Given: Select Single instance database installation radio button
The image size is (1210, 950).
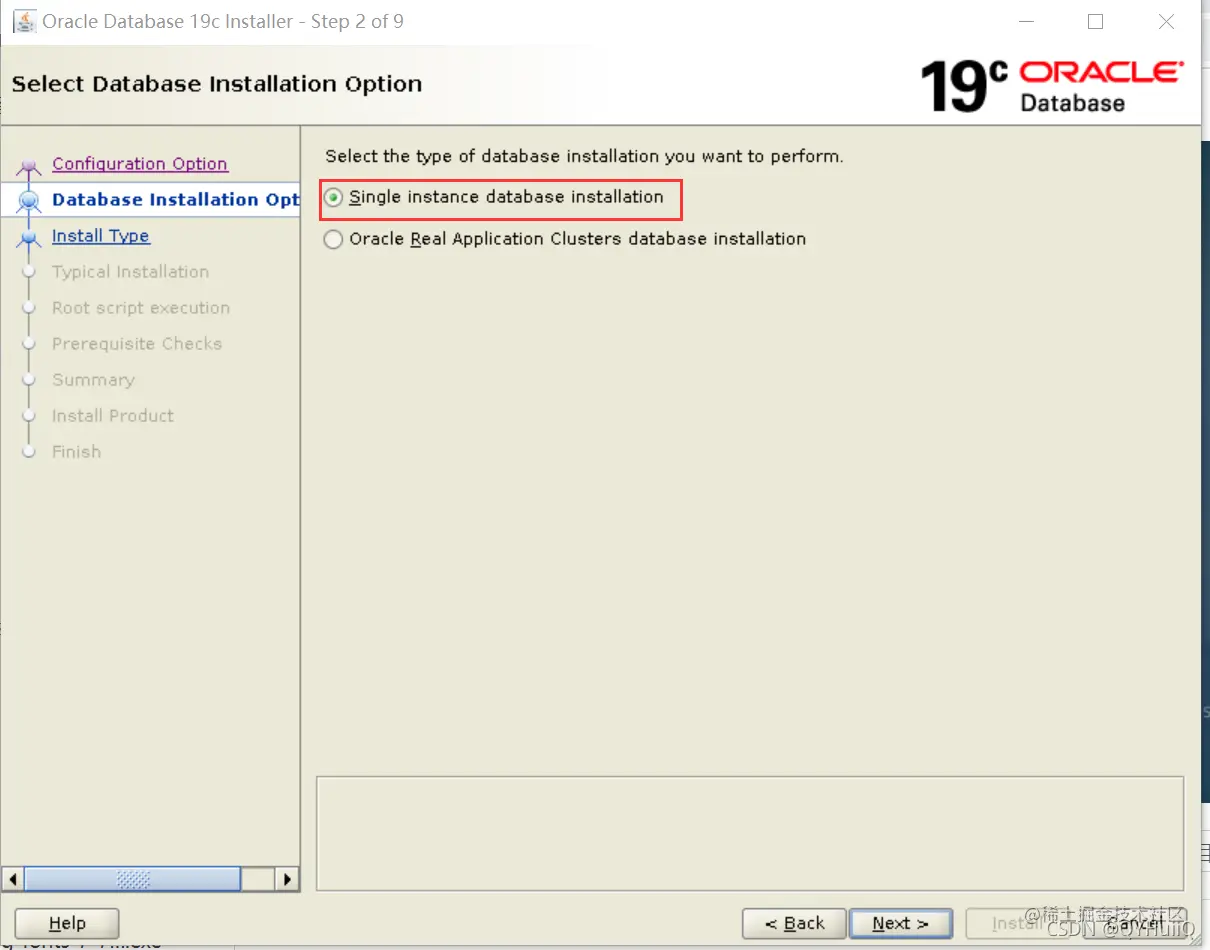Looking at the screenshot, I should coord(334,198).
